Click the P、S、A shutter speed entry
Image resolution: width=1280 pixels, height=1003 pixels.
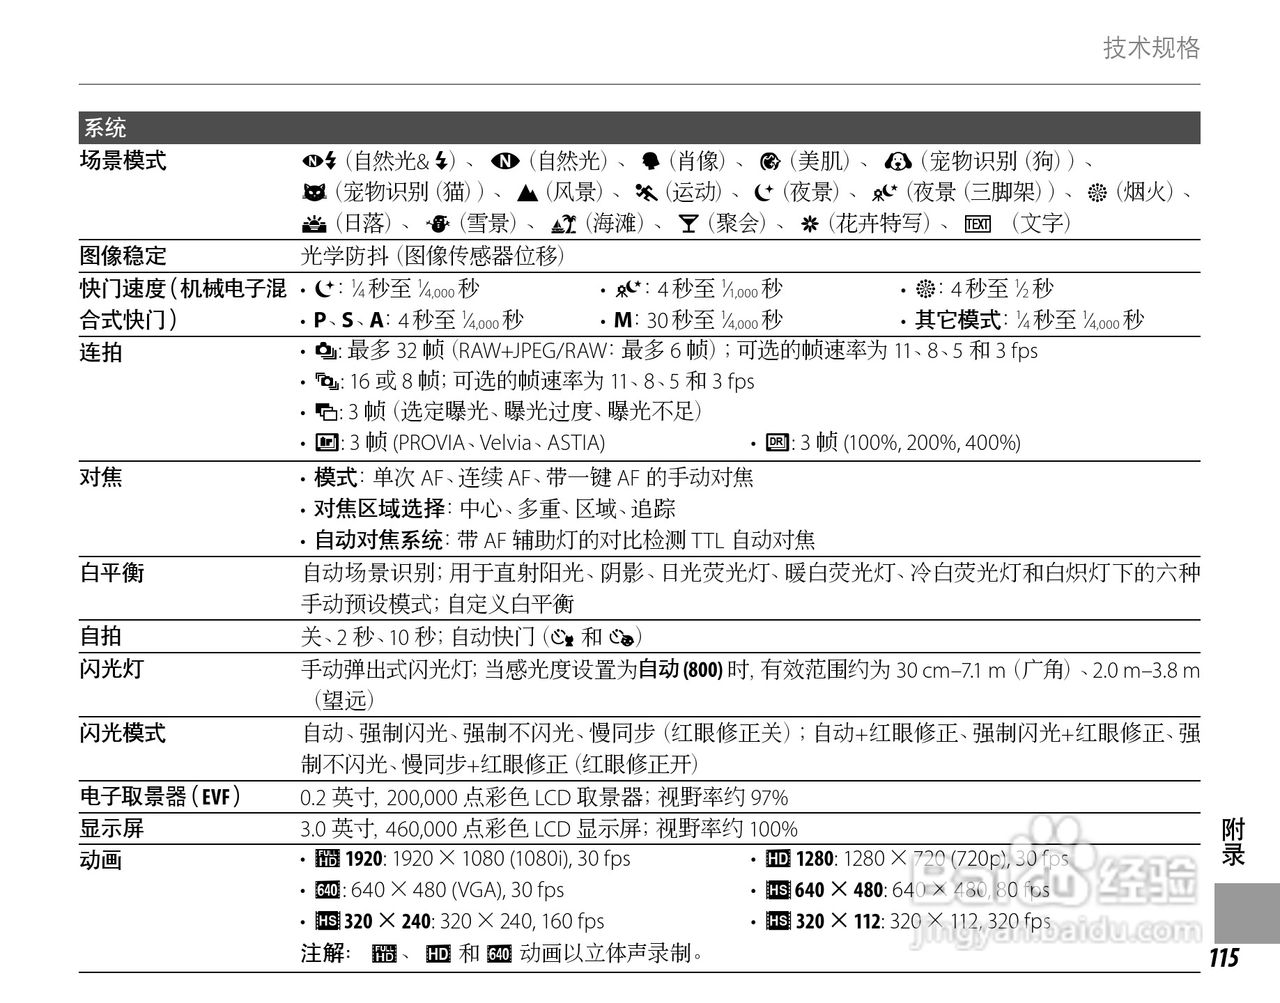[418, 321]
